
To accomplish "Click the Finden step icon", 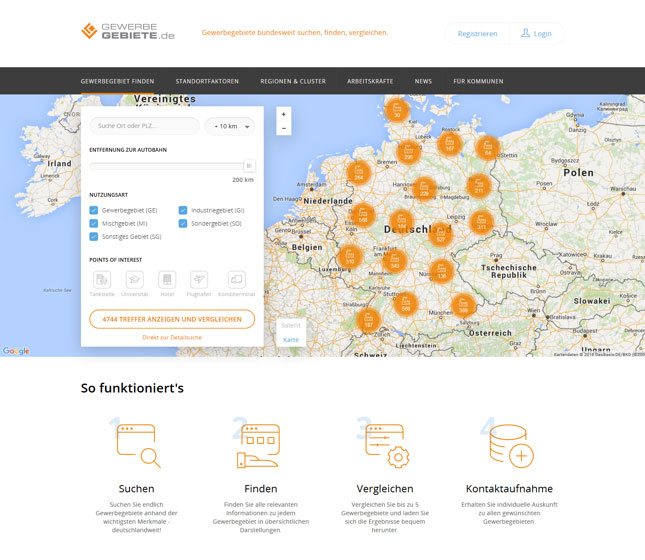I will click(258, 446).
